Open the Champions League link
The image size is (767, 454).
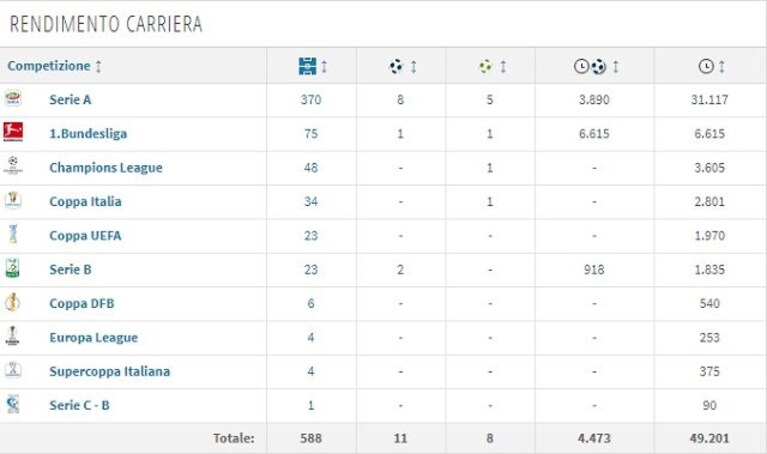(x=106, y=167)
